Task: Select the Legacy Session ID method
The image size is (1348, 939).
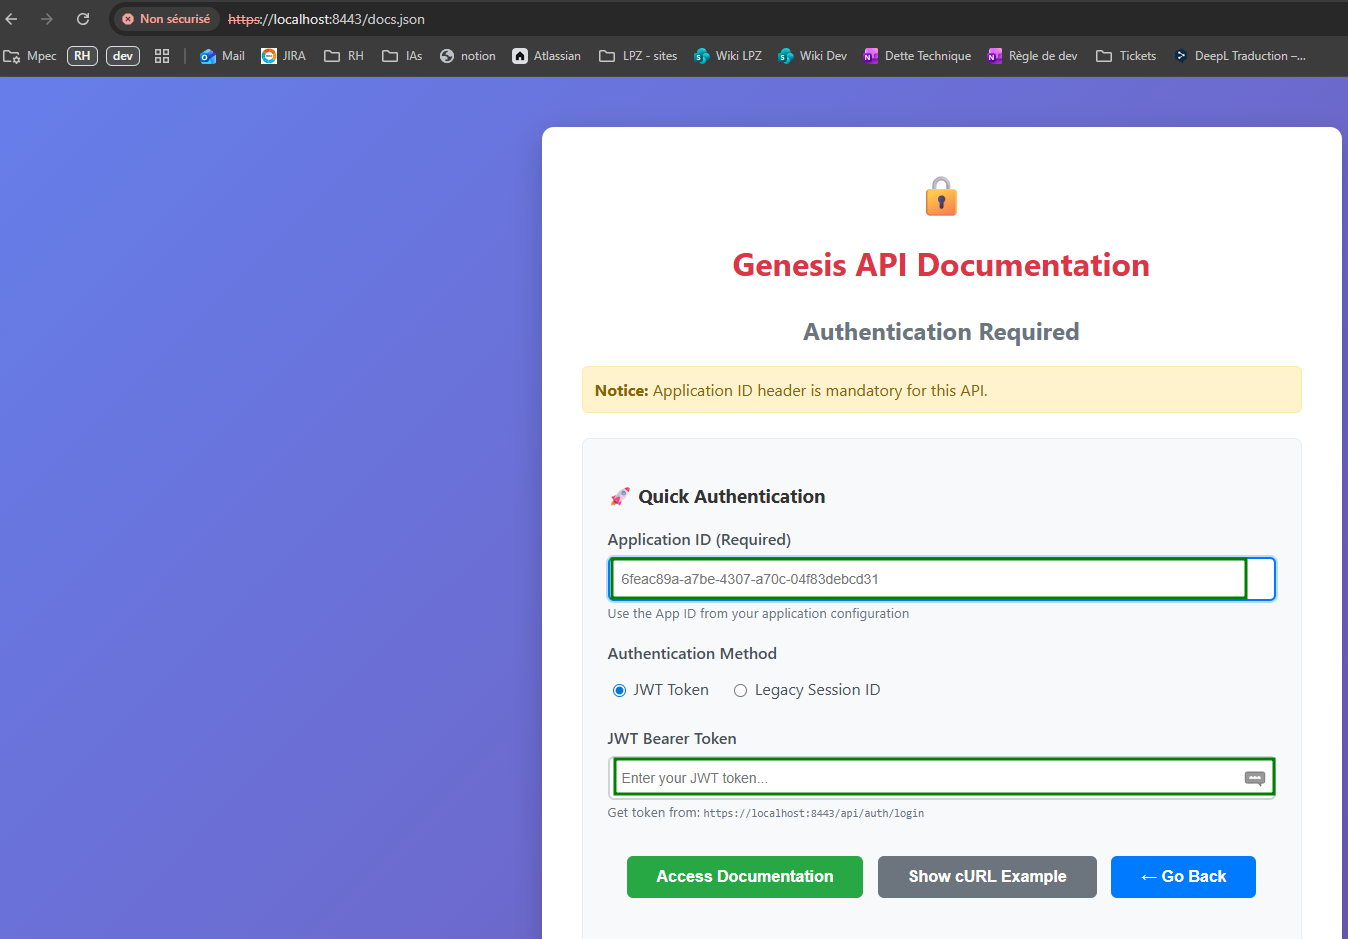Action: 740,690
